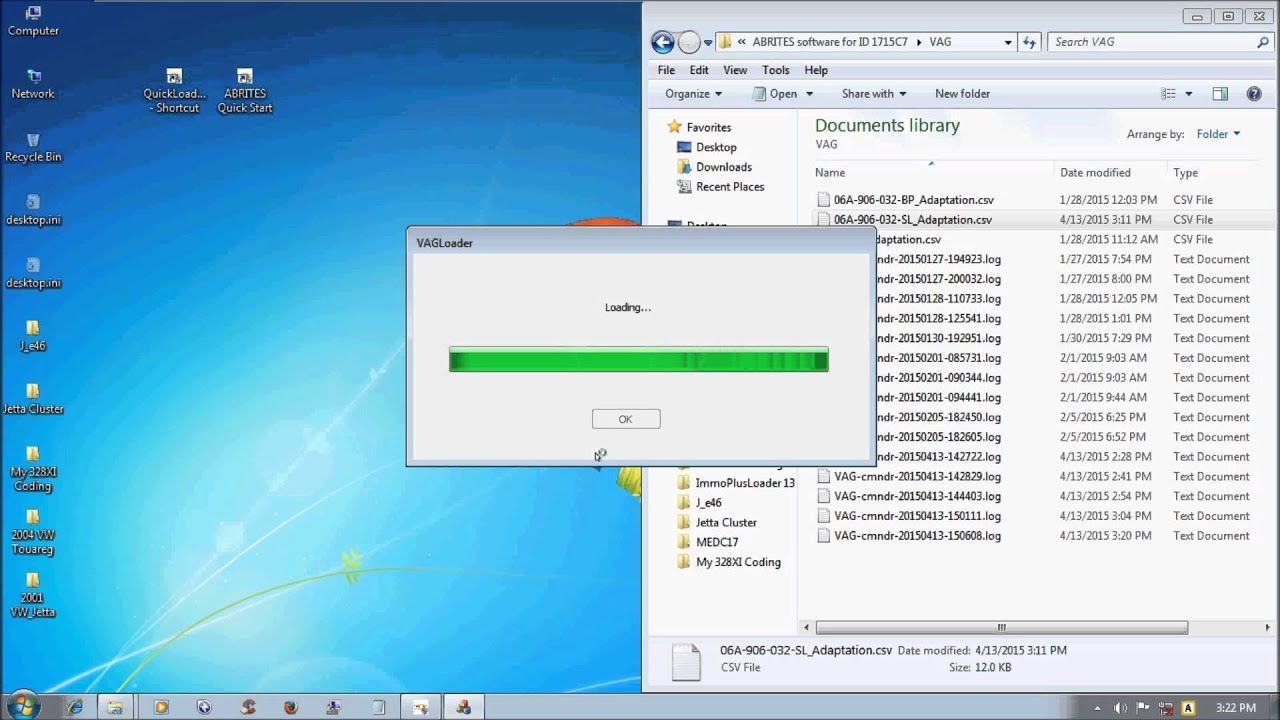Screen dimensions: 1280x720
Task: Expand the view options dropdown arrow
Action: click(1188, 94)
